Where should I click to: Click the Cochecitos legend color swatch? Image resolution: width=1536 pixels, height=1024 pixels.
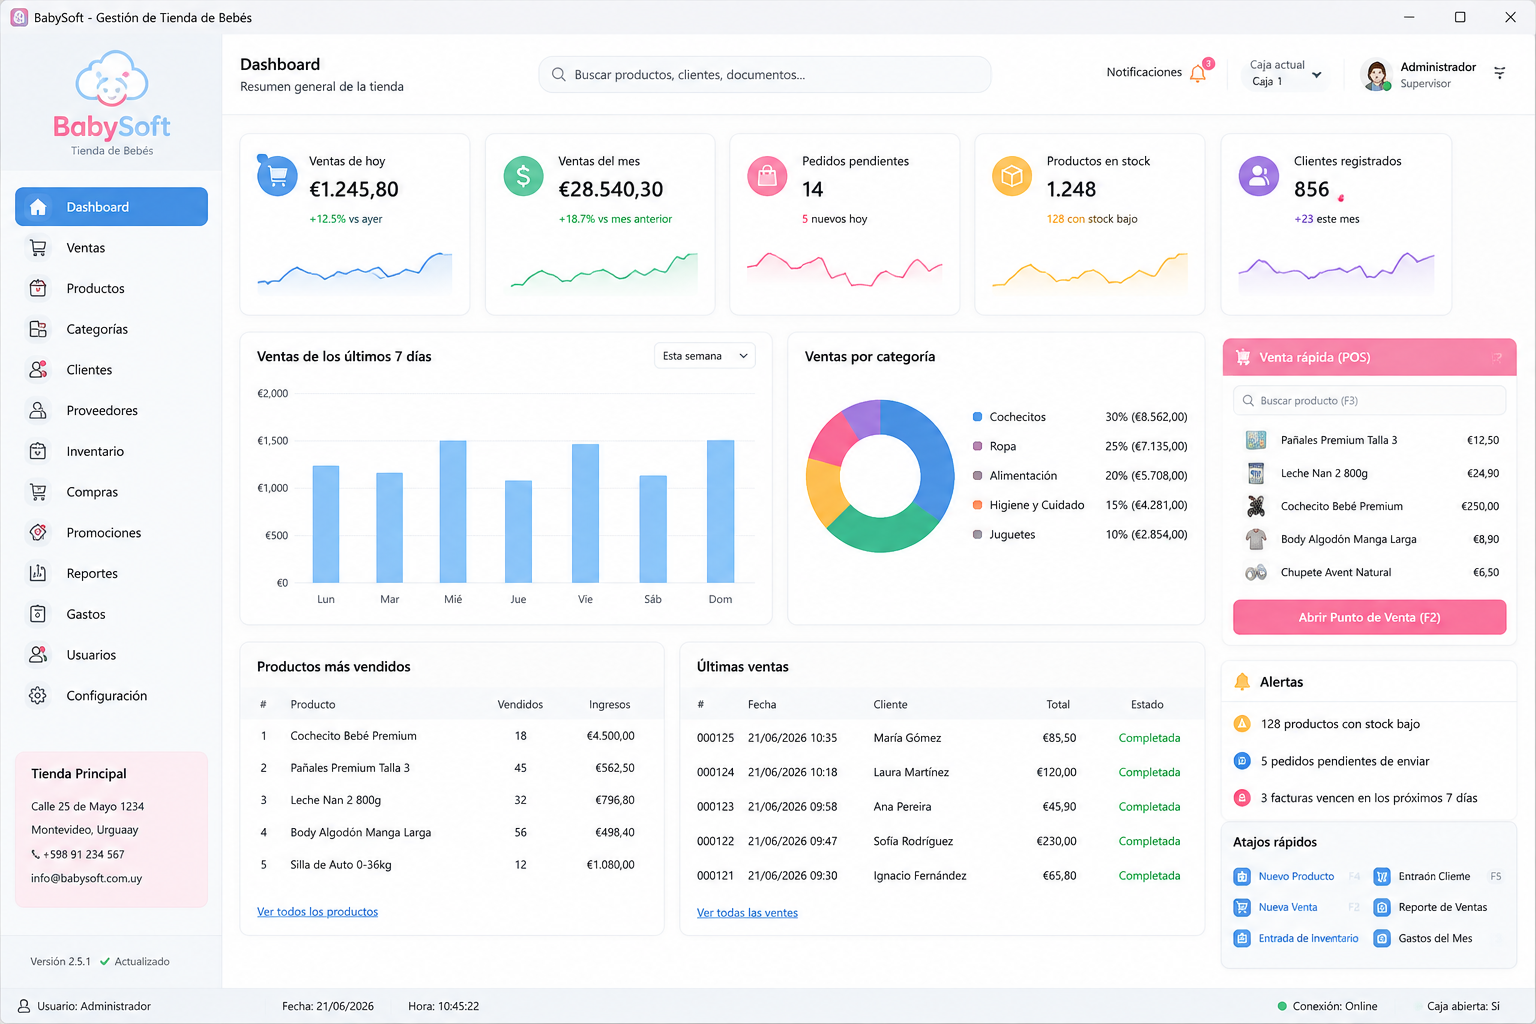tap(977, 417)
